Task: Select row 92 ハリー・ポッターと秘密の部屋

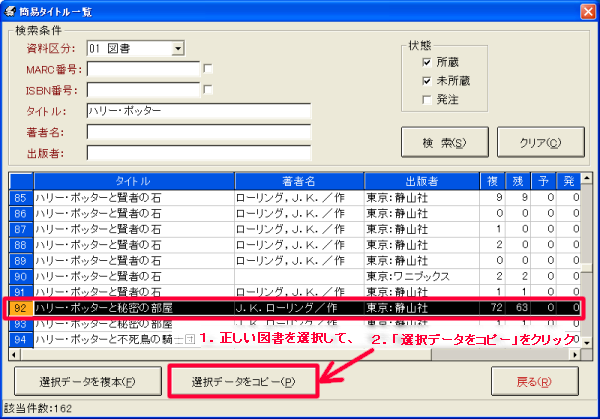Action: click(x=295, y=308)
